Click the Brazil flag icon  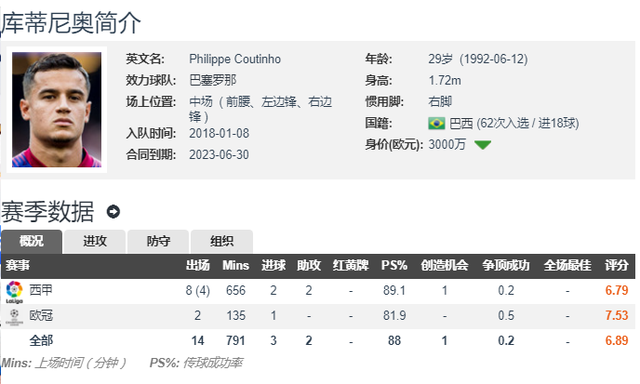[x=436, y=123]
